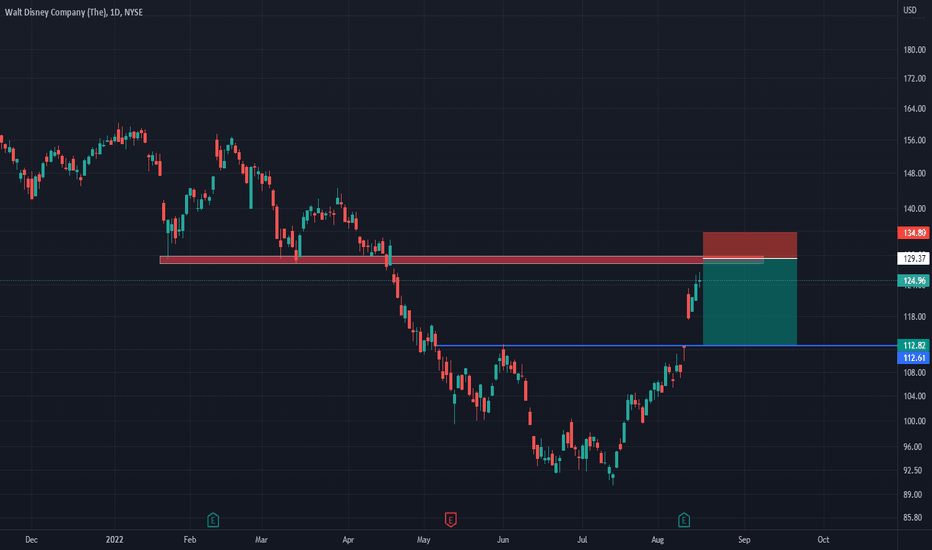Click the 89.00 price axis value

coord(912,495)
